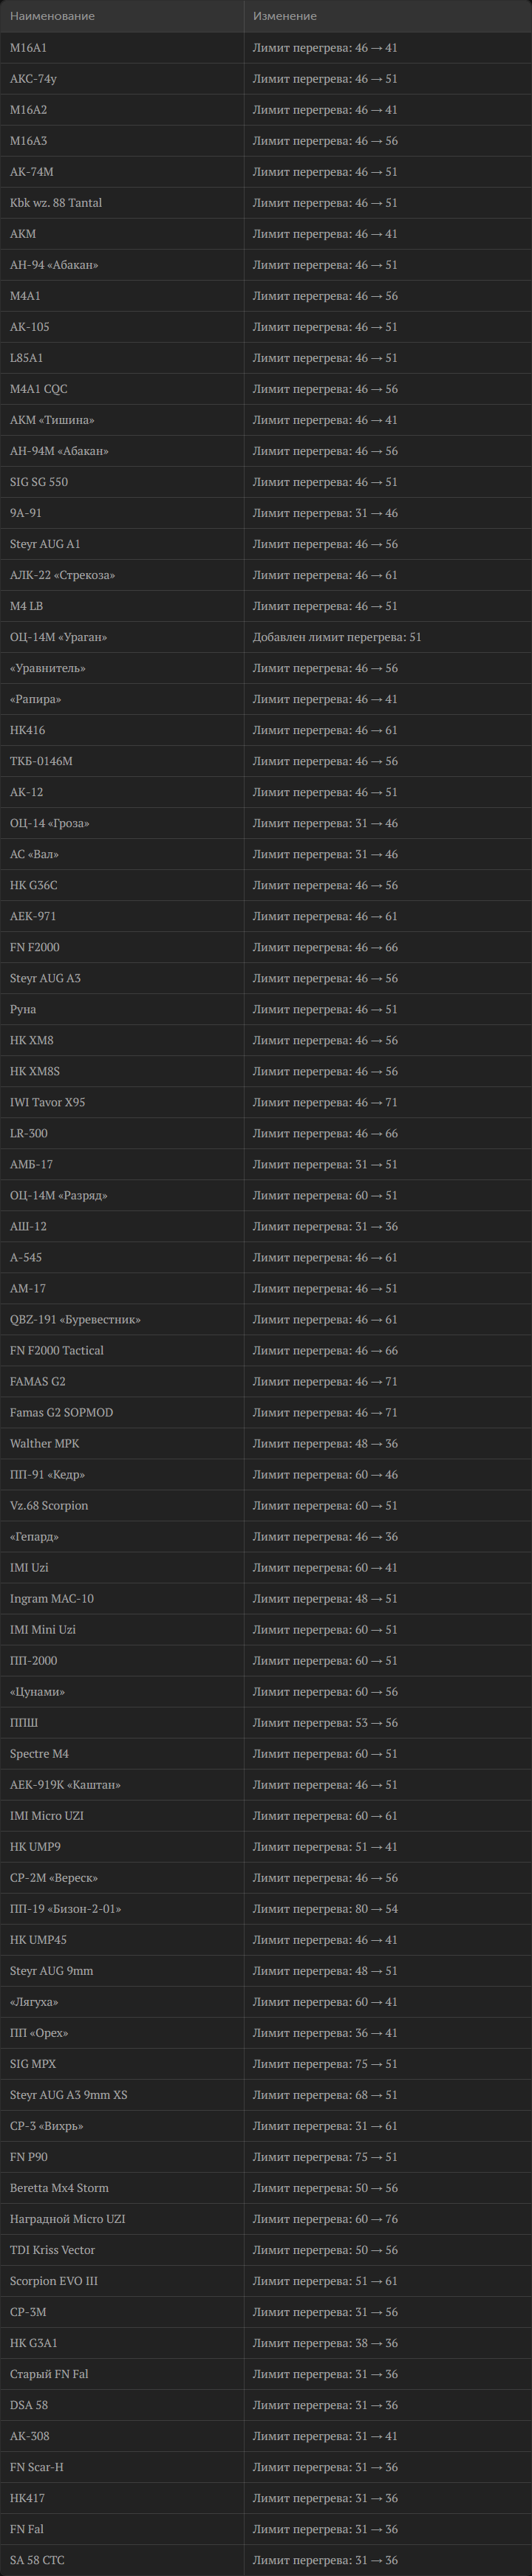
Task: Click «Добавлен лимит перегрева: 51» text
Action: [x=337, y=637]
